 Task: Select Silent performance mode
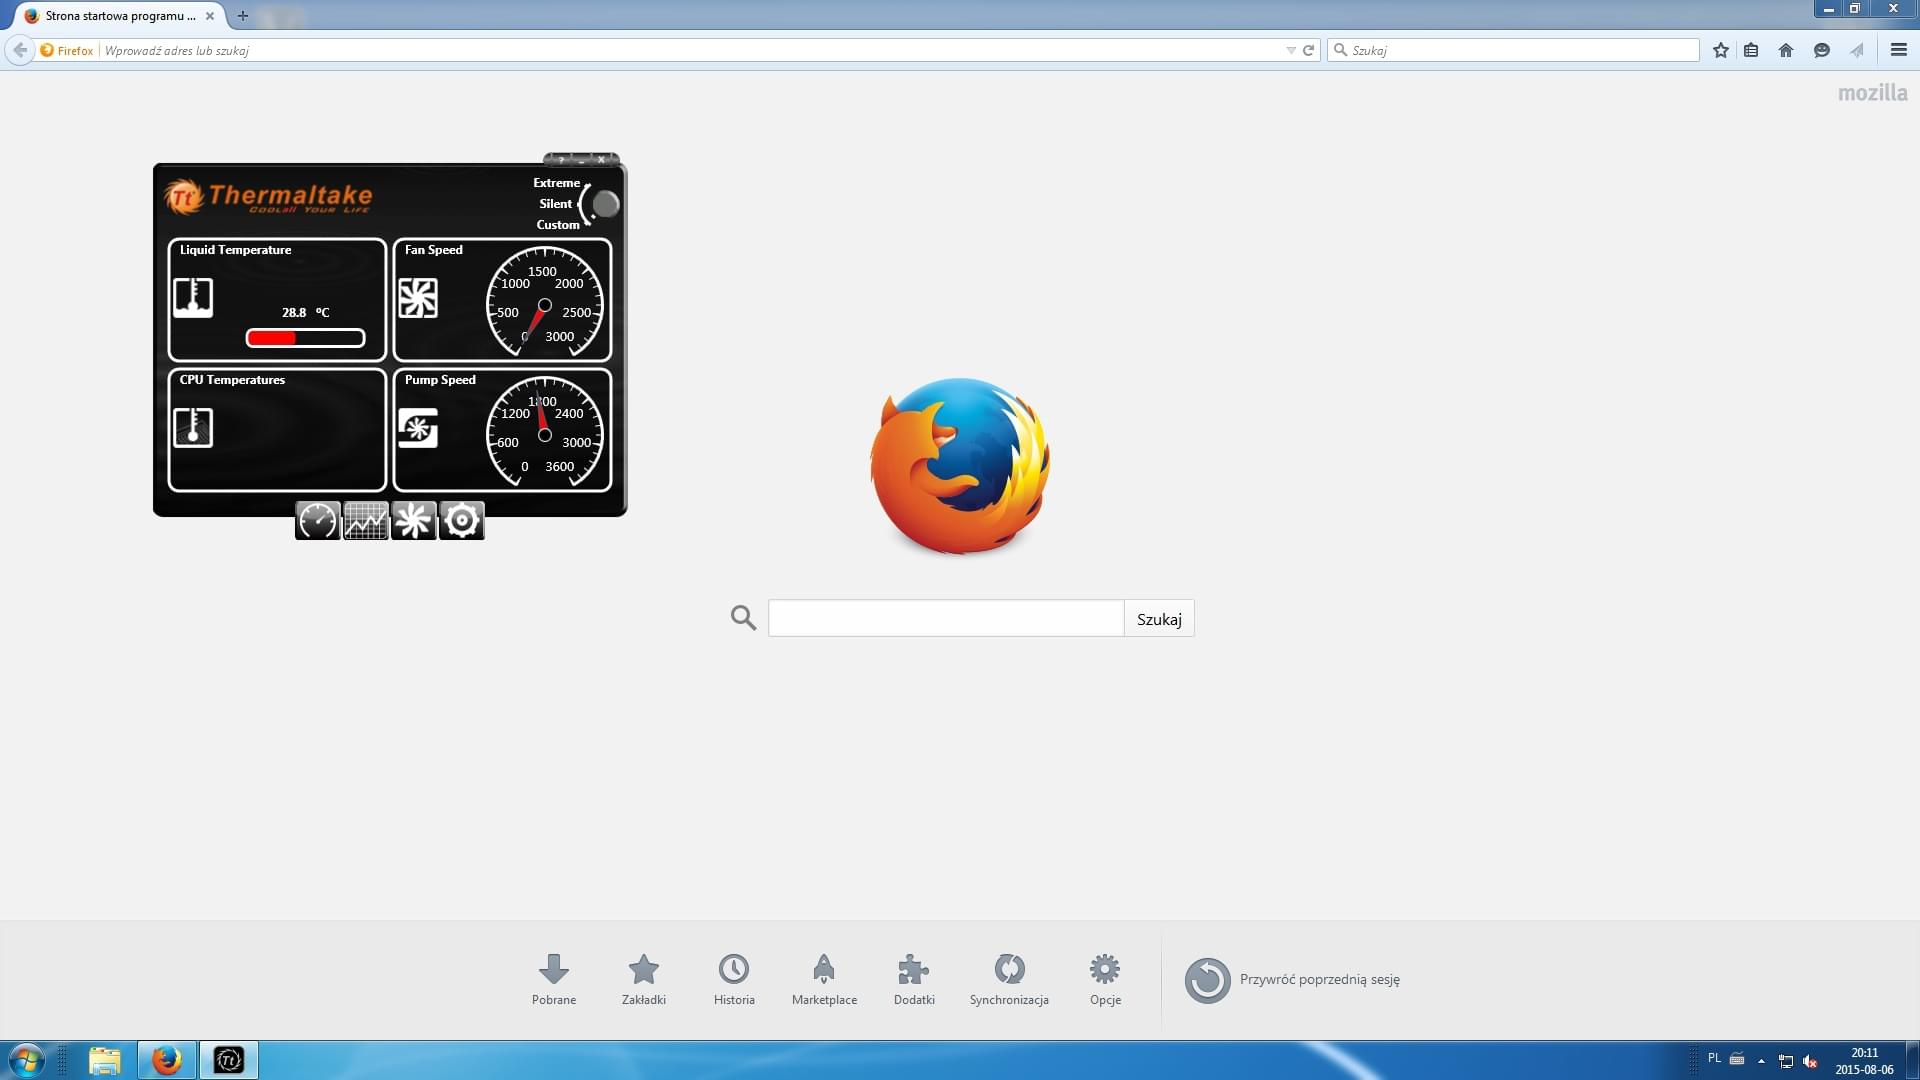[x=555, y=204]
